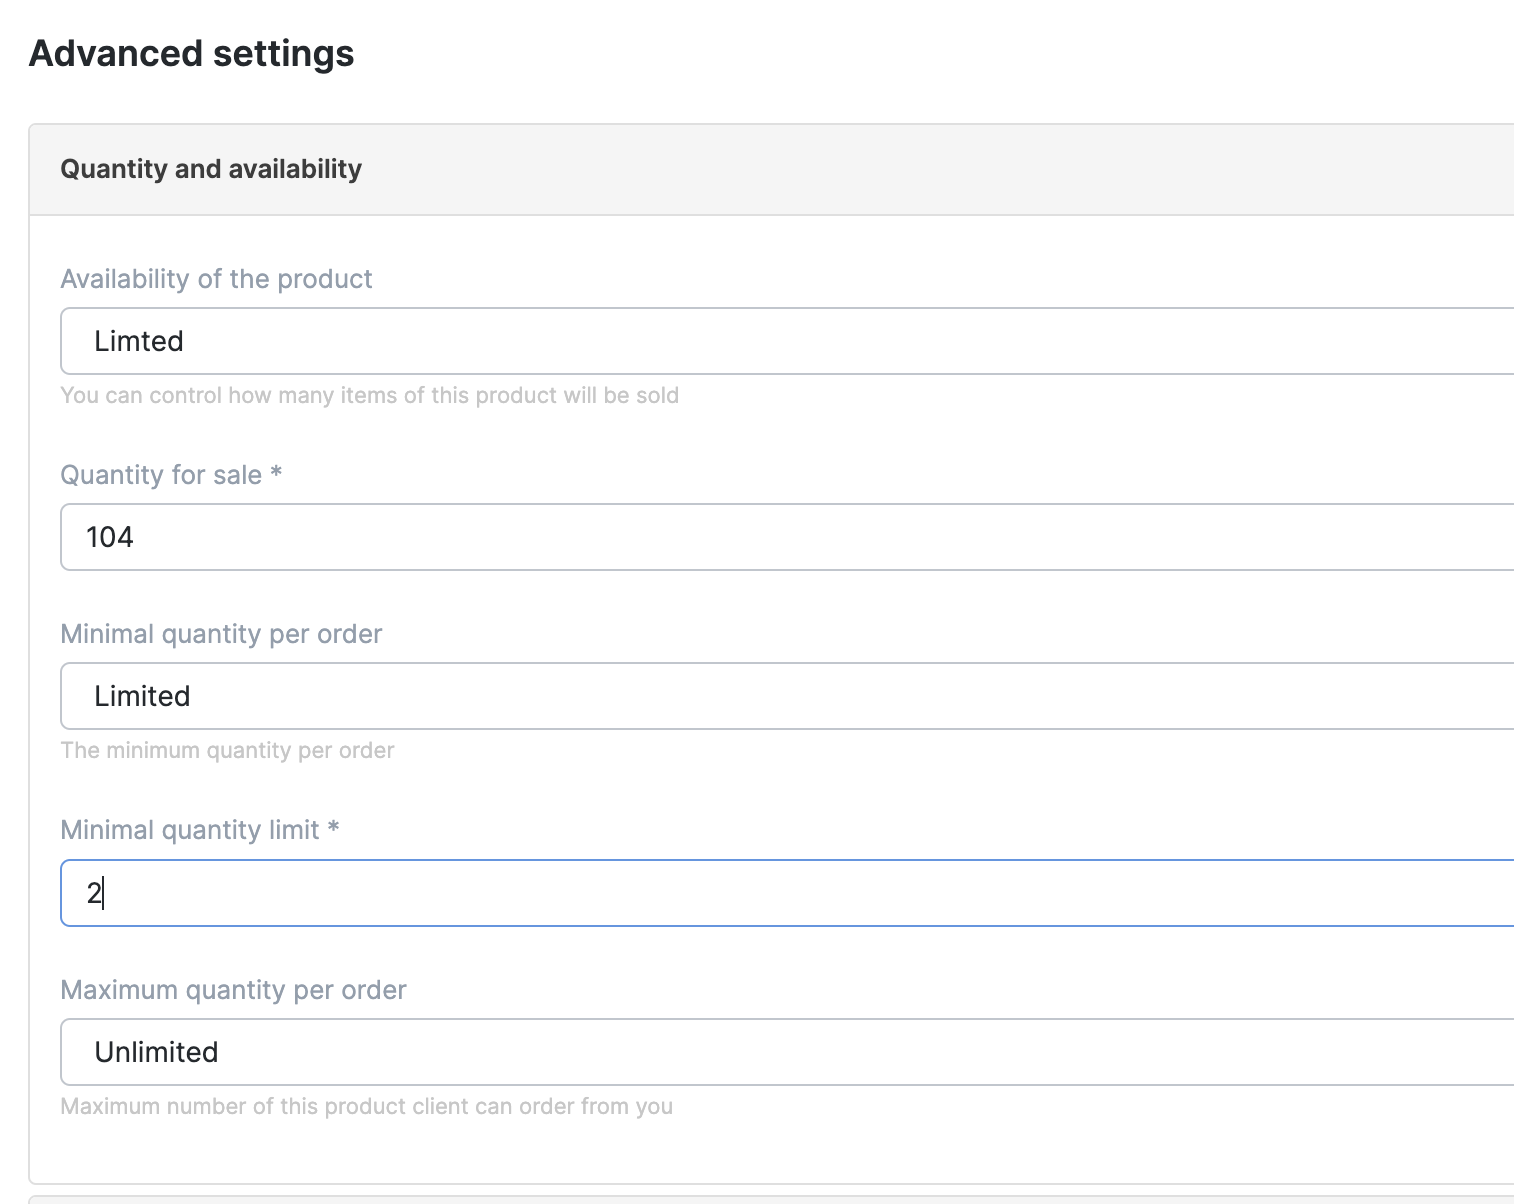The width and height of the screenshot is (1514, 1204).
Task: Click the "Maximum number of this product" hint
Action: (366, 1106)
